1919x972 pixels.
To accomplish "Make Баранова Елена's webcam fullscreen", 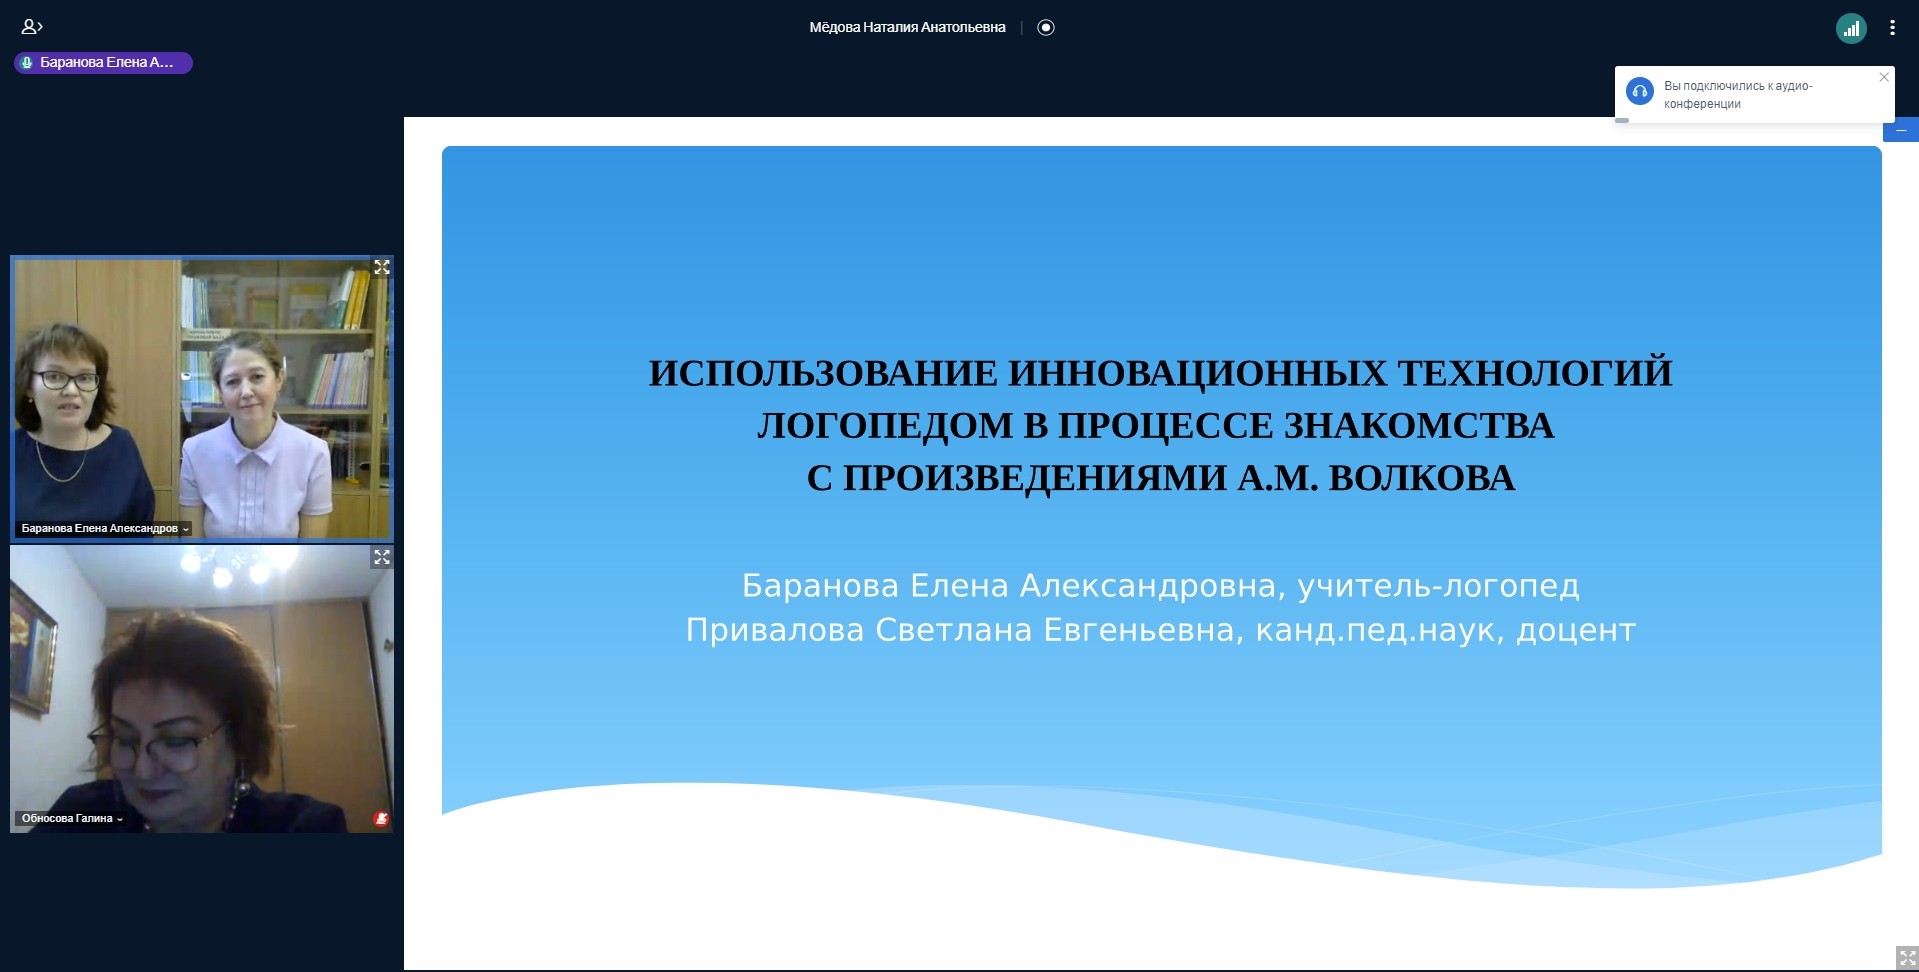I will pyautogui.click(x=381, y=267).
